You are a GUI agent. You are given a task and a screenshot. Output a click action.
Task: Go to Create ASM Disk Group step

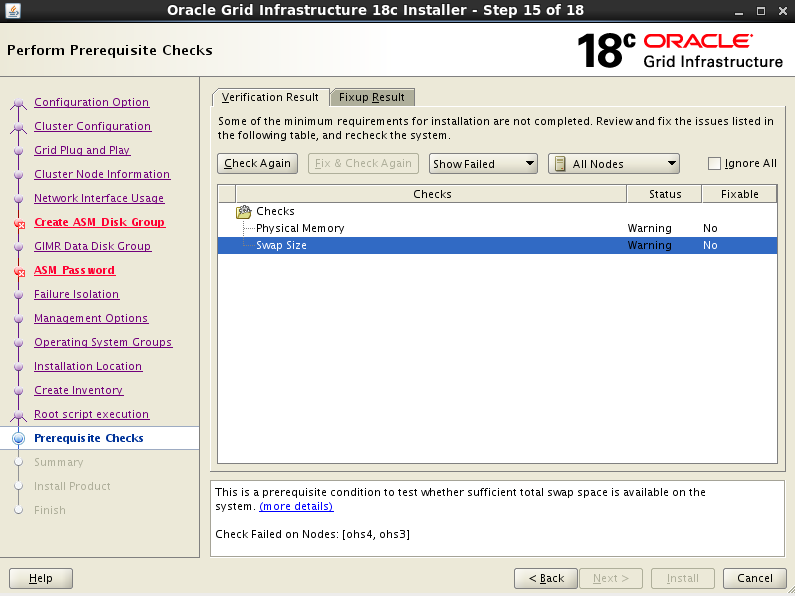(x=100, y=222)
